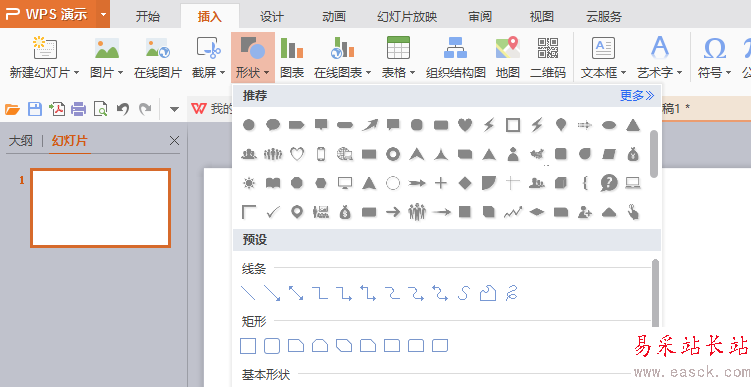Image resolution: width=751 pixels, height=387 pixels.
Task: Close the slide thumbnail pane
Action: tap(174, 140)
